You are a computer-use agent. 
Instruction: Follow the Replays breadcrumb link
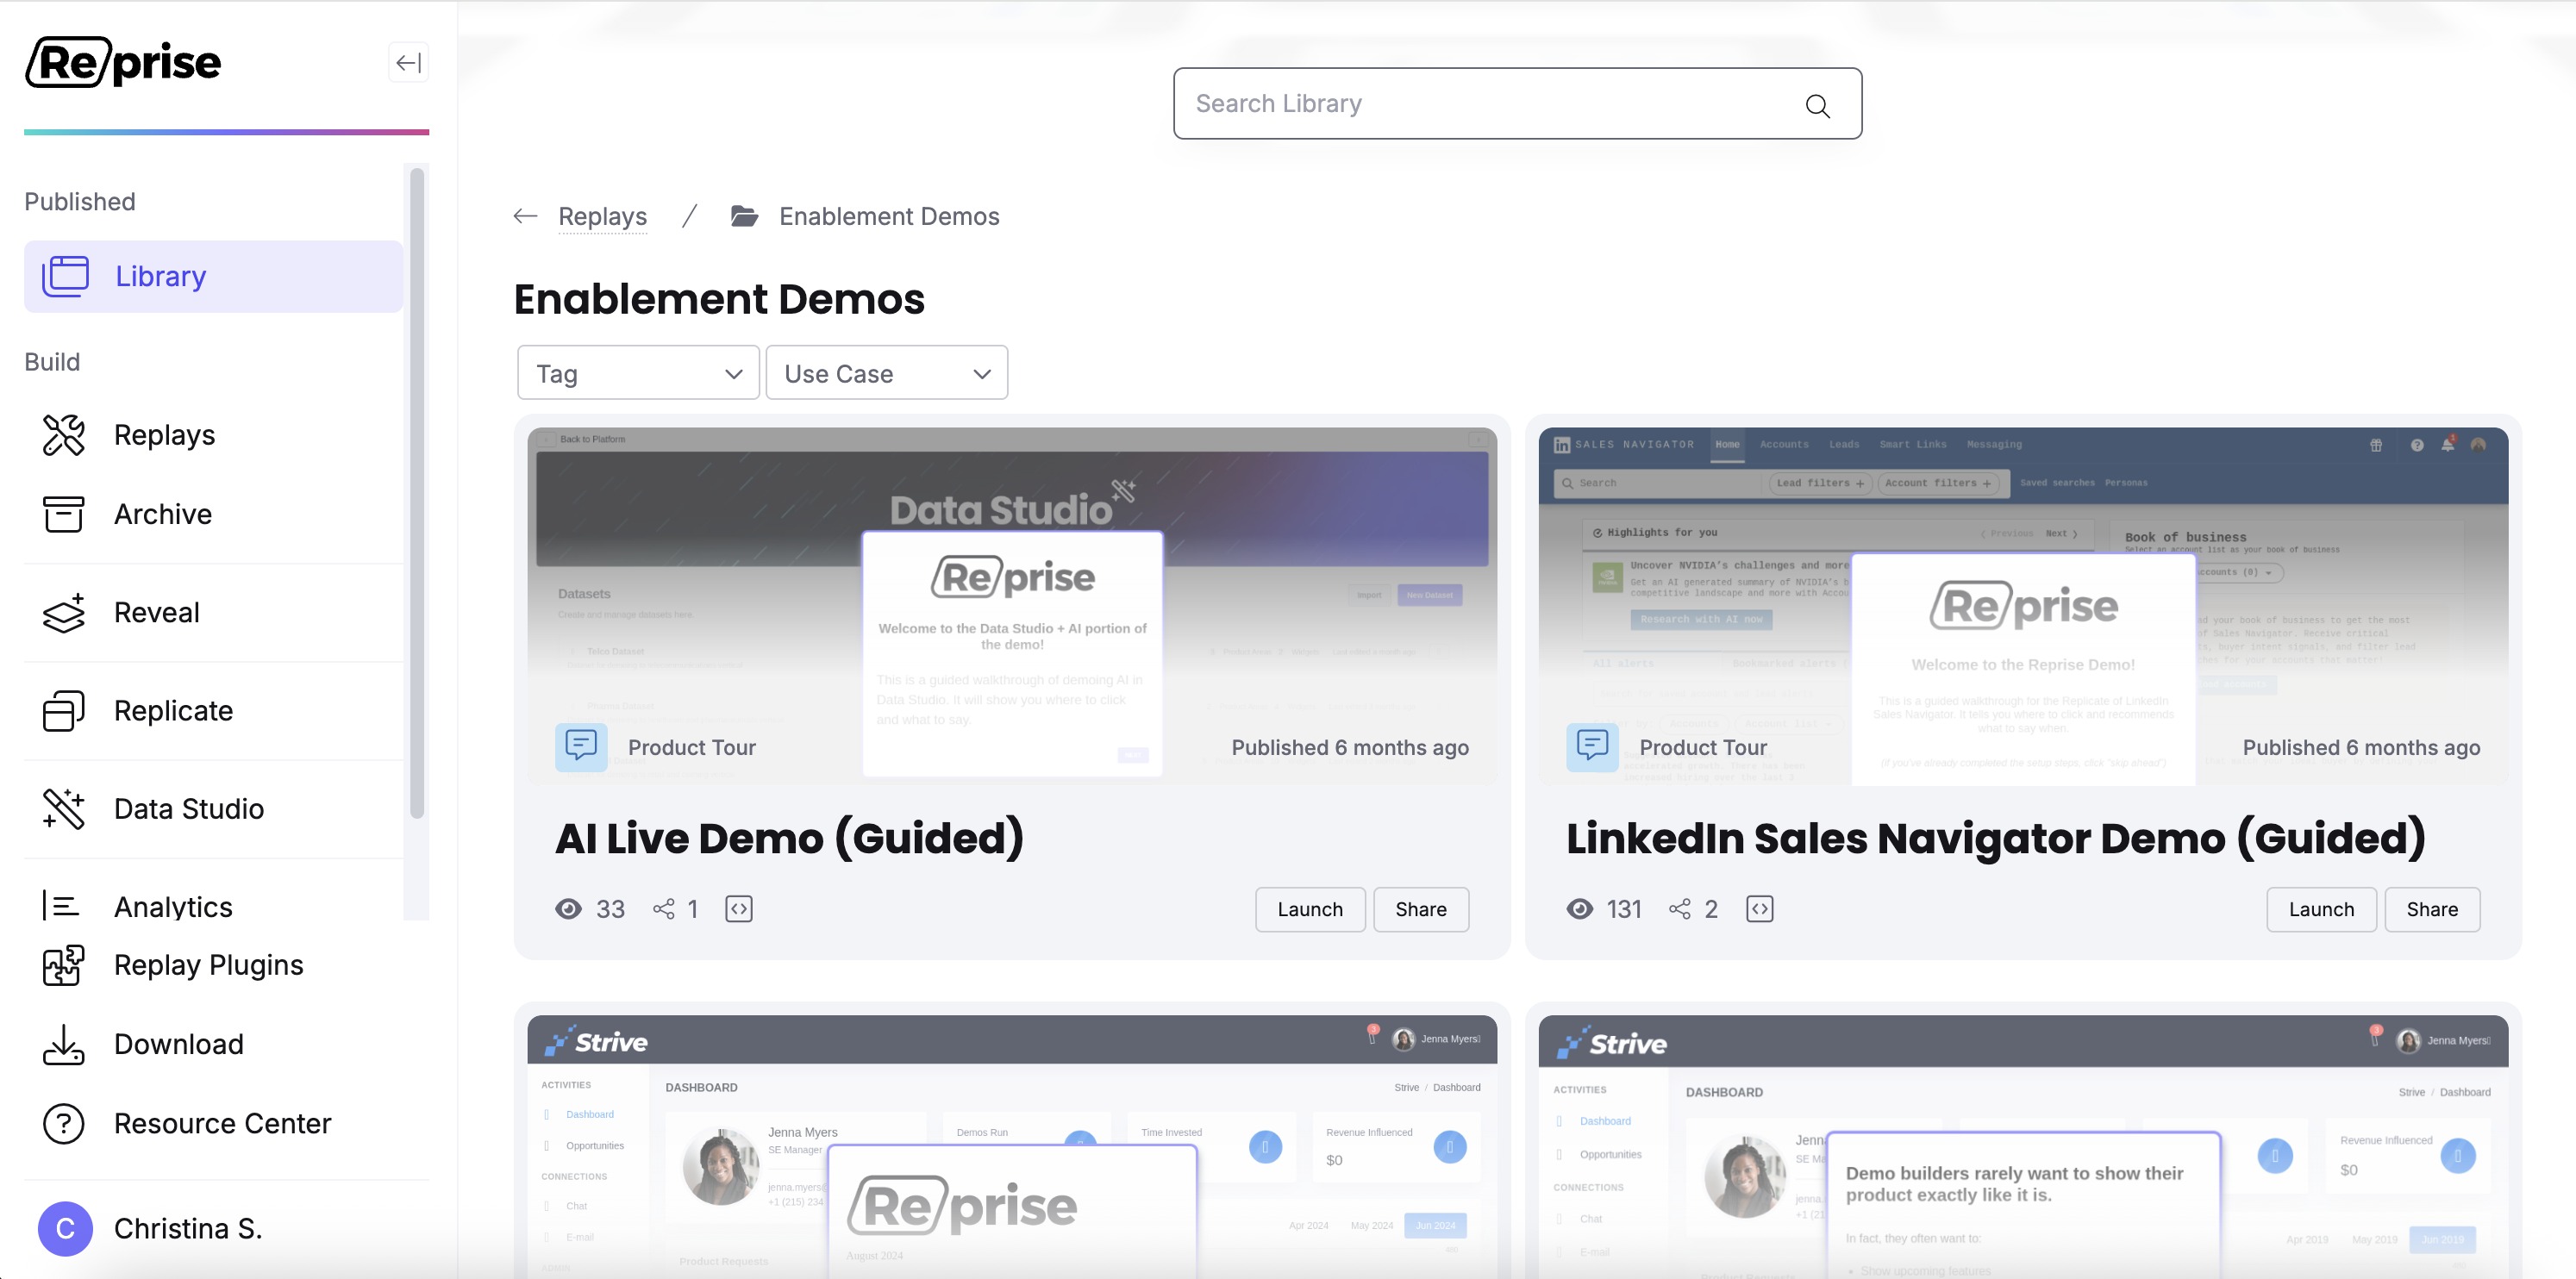point(602,216)
